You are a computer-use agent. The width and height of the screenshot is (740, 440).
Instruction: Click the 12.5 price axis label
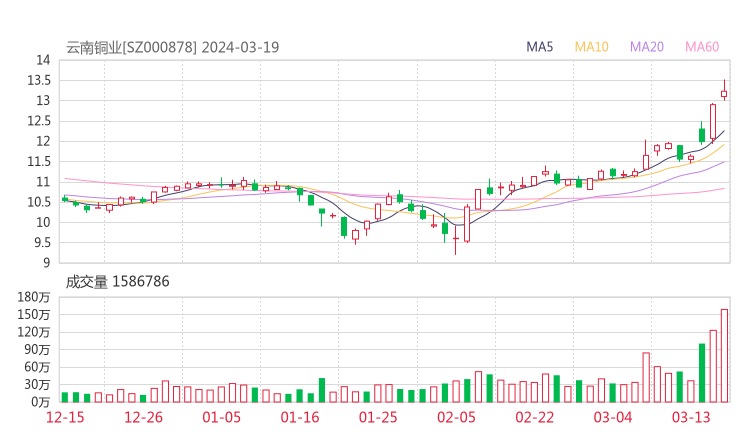click(x=39, y=121)
